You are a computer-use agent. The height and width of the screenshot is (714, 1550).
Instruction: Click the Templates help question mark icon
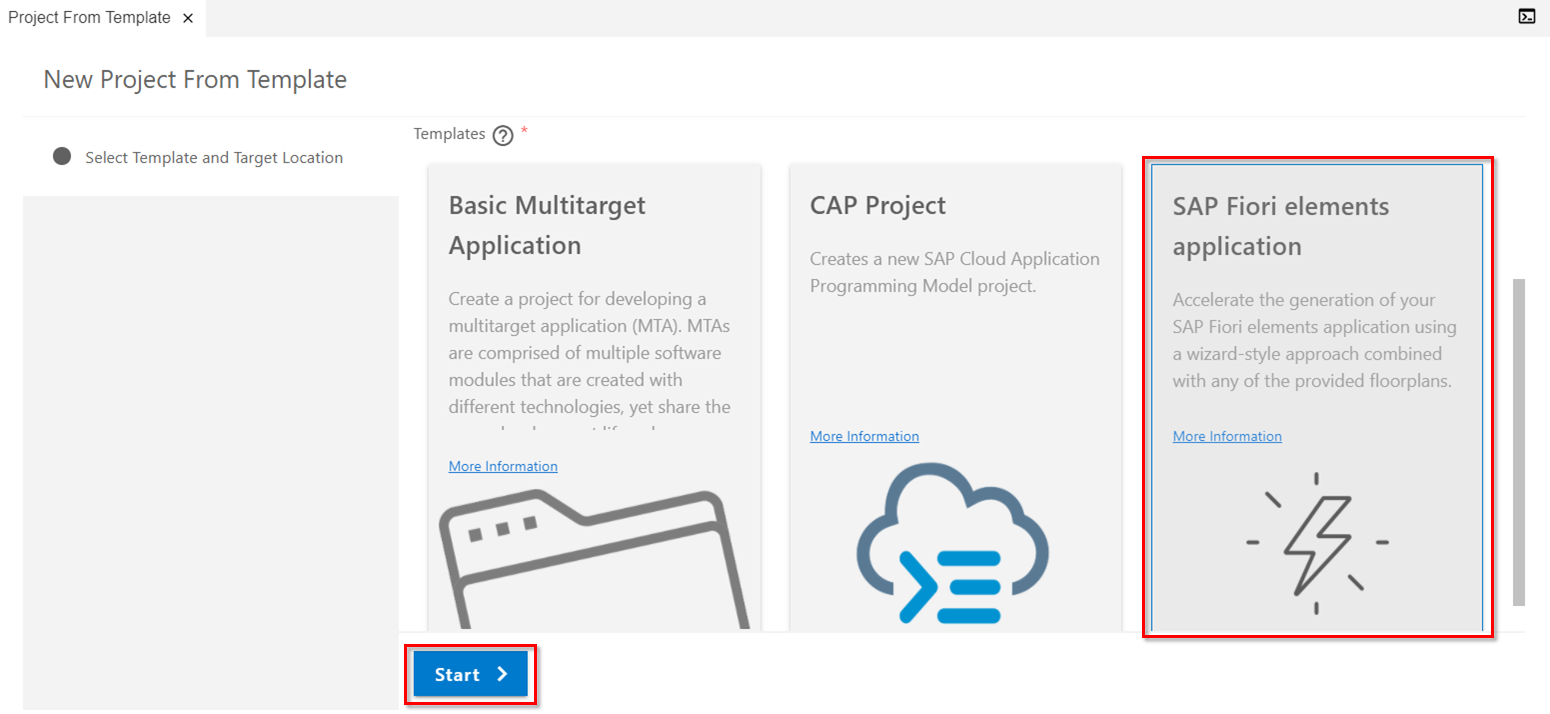[x=503, y=136]
